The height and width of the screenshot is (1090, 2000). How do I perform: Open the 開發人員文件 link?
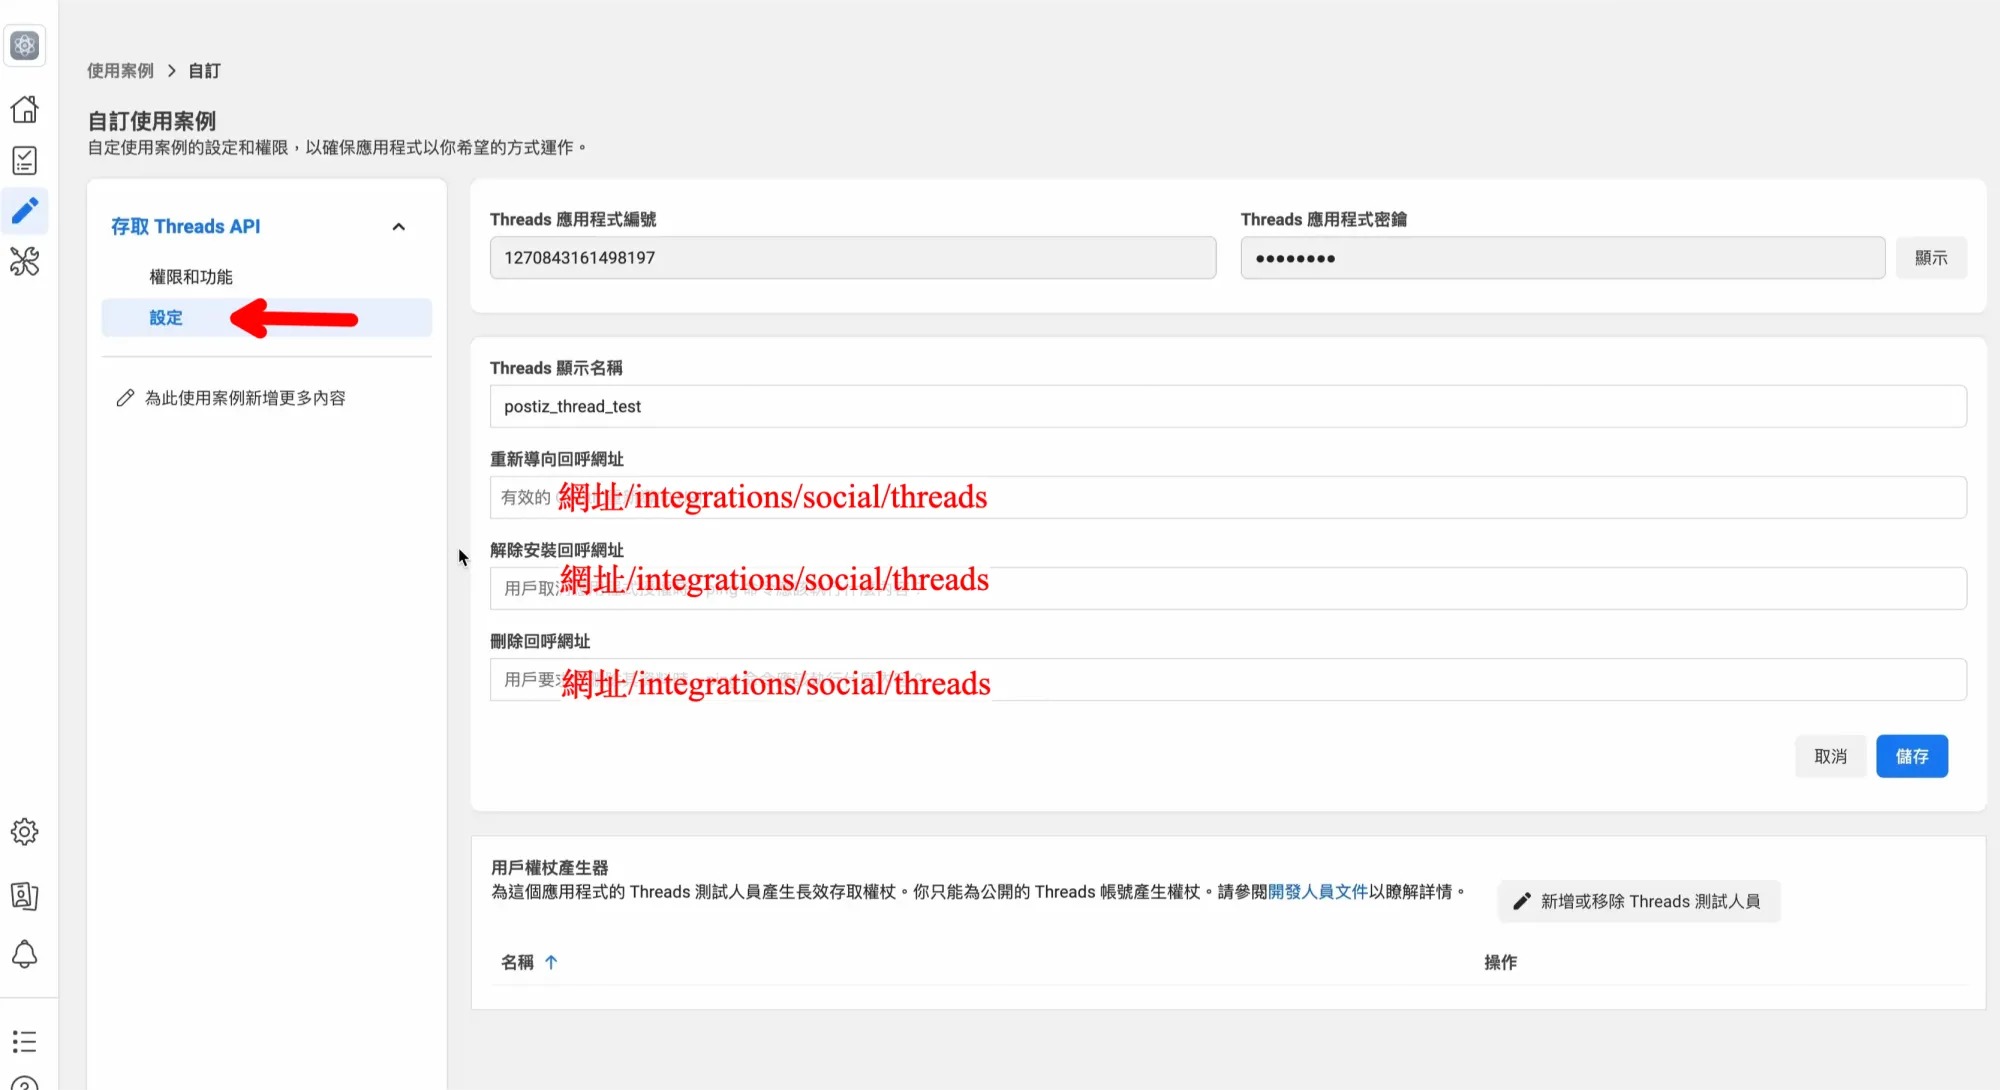tap(1318, 892)
